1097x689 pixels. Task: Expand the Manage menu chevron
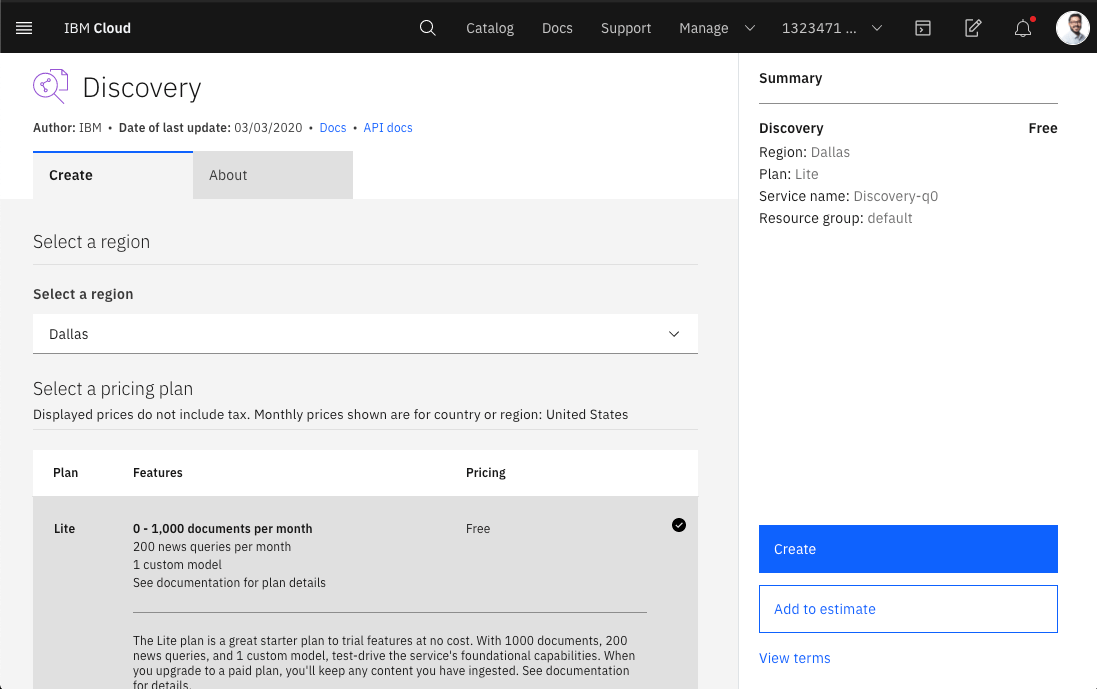tap(749, 28)
